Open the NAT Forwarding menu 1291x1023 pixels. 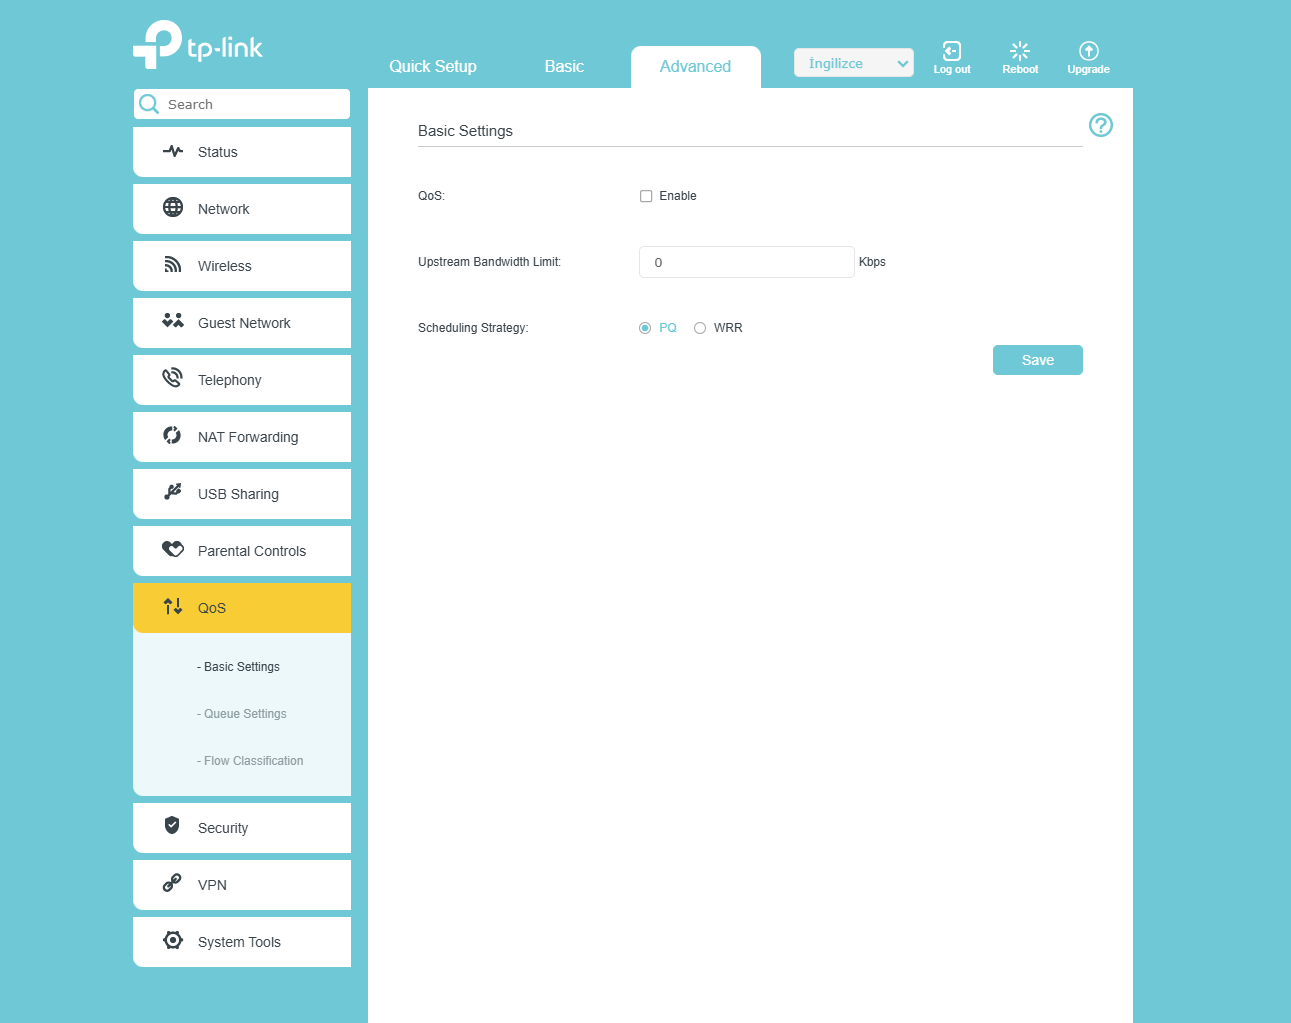tap(242, 437)
